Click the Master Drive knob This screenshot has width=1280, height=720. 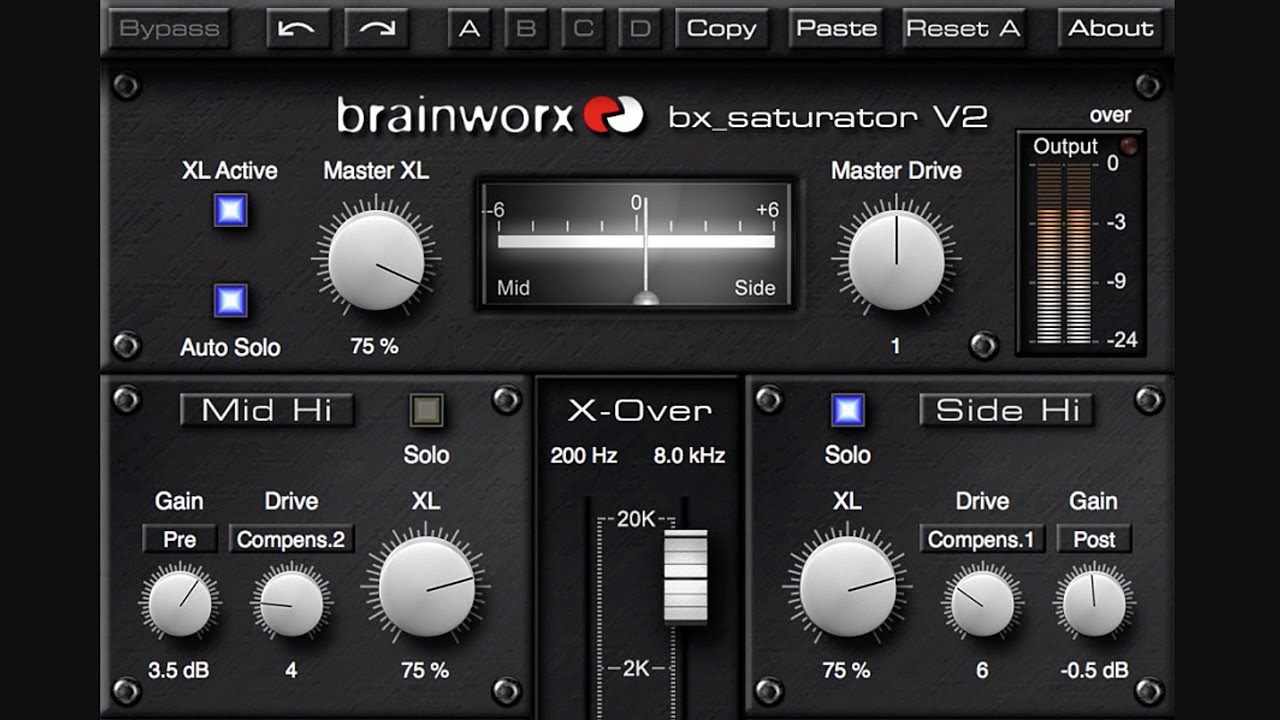896,261
